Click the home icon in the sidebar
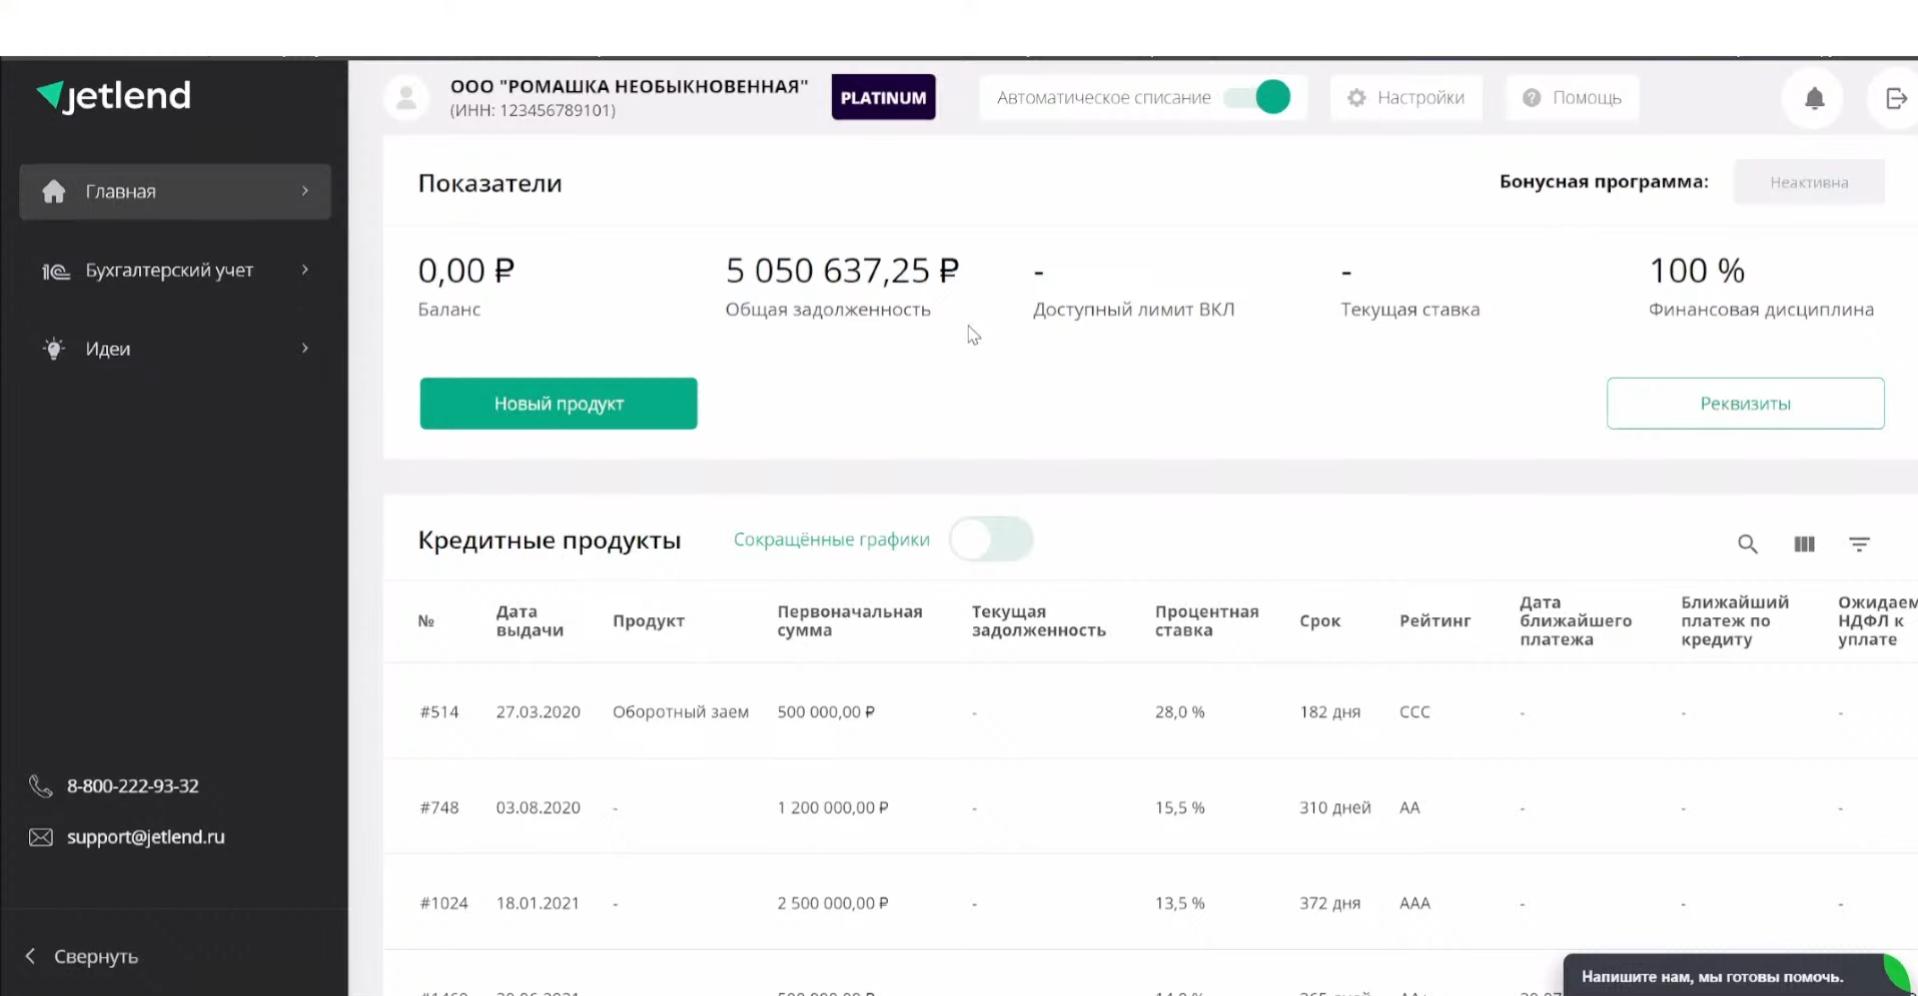1918x996 pixels. point(54,191)
